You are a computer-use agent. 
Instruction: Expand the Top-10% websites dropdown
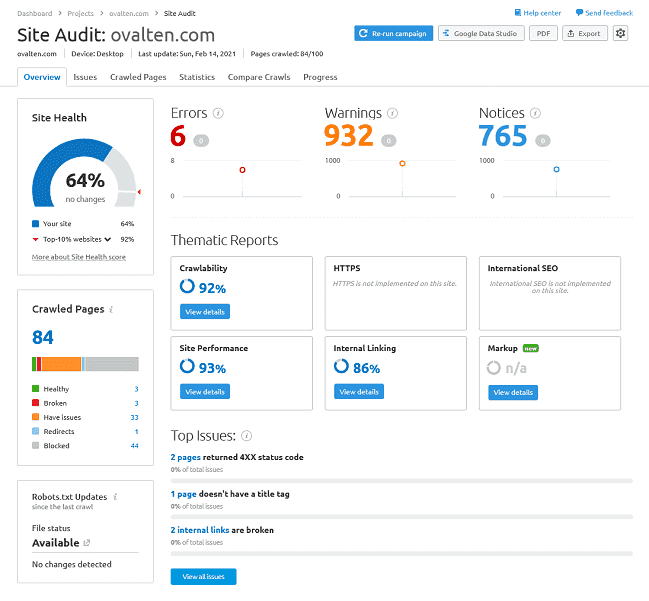click(x=108, y=239)
